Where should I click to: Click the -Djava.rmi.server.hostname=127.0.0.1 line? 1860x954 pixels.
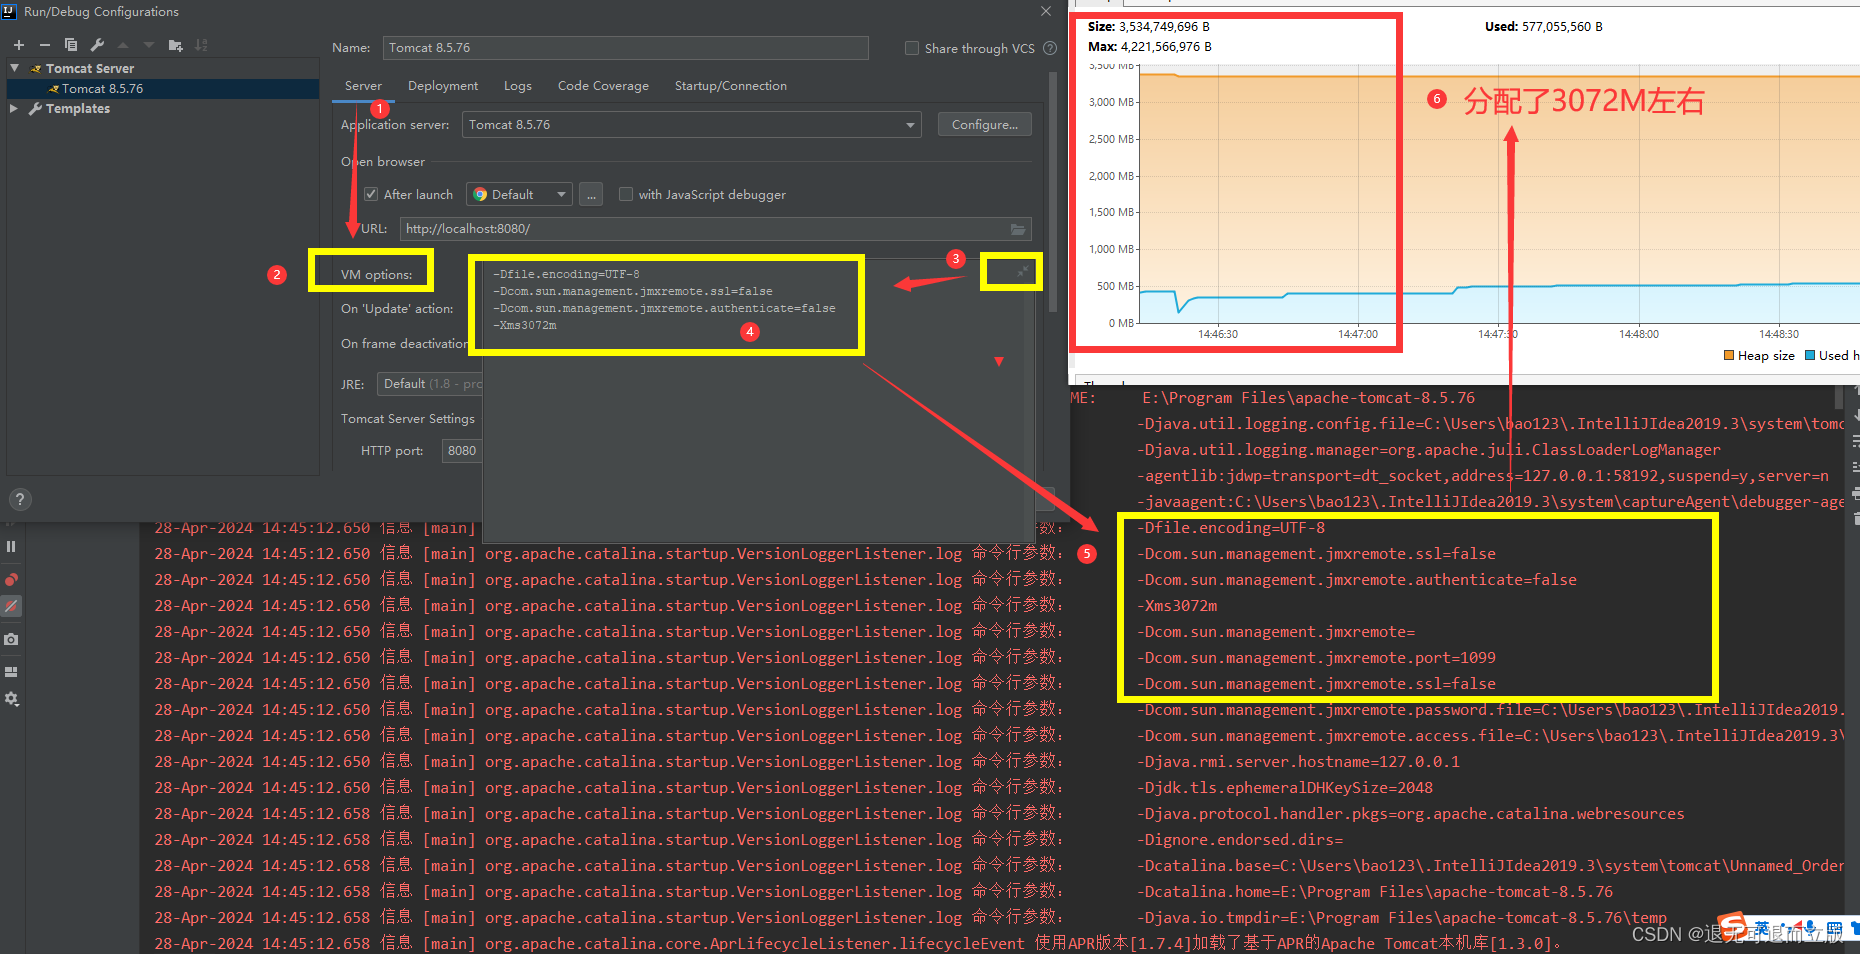click(x=1298, y=762)
